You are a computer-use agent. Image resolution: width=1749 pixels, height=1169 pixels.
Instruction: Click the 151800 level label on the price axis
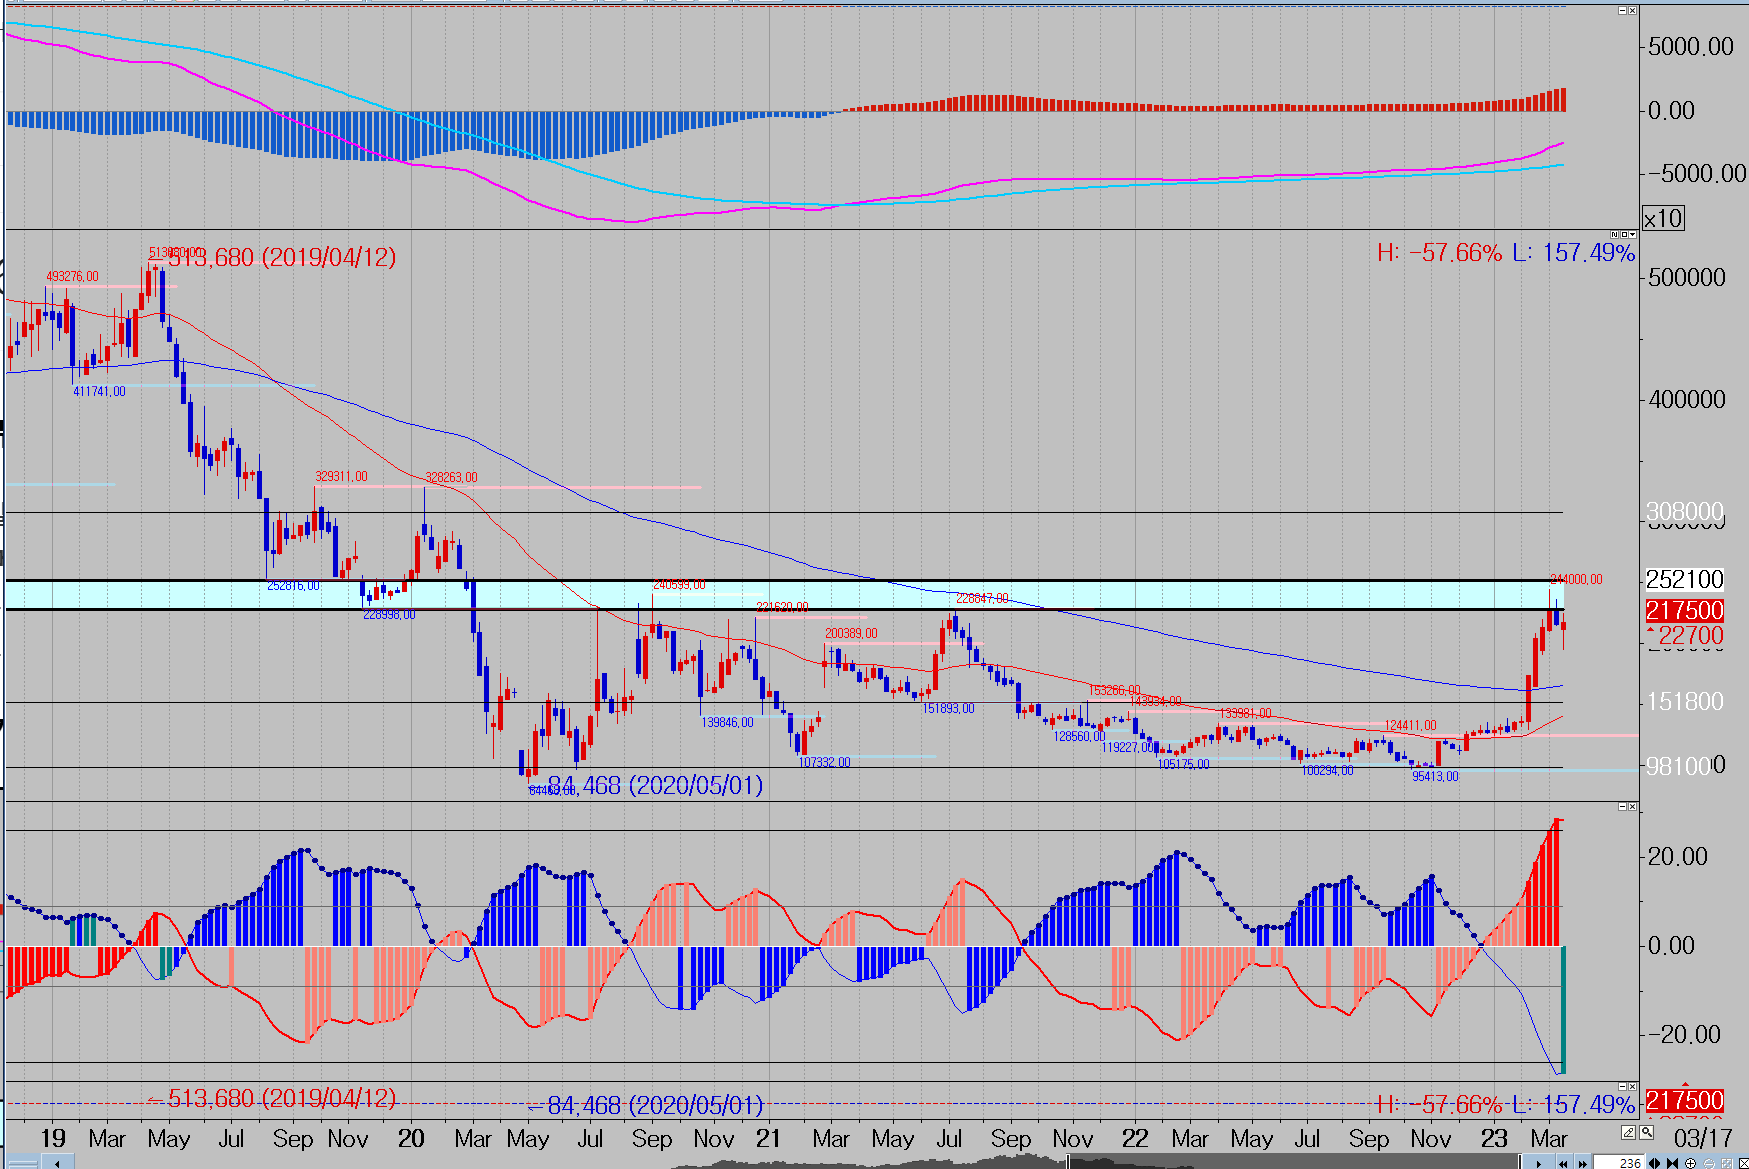[1685, 702]
